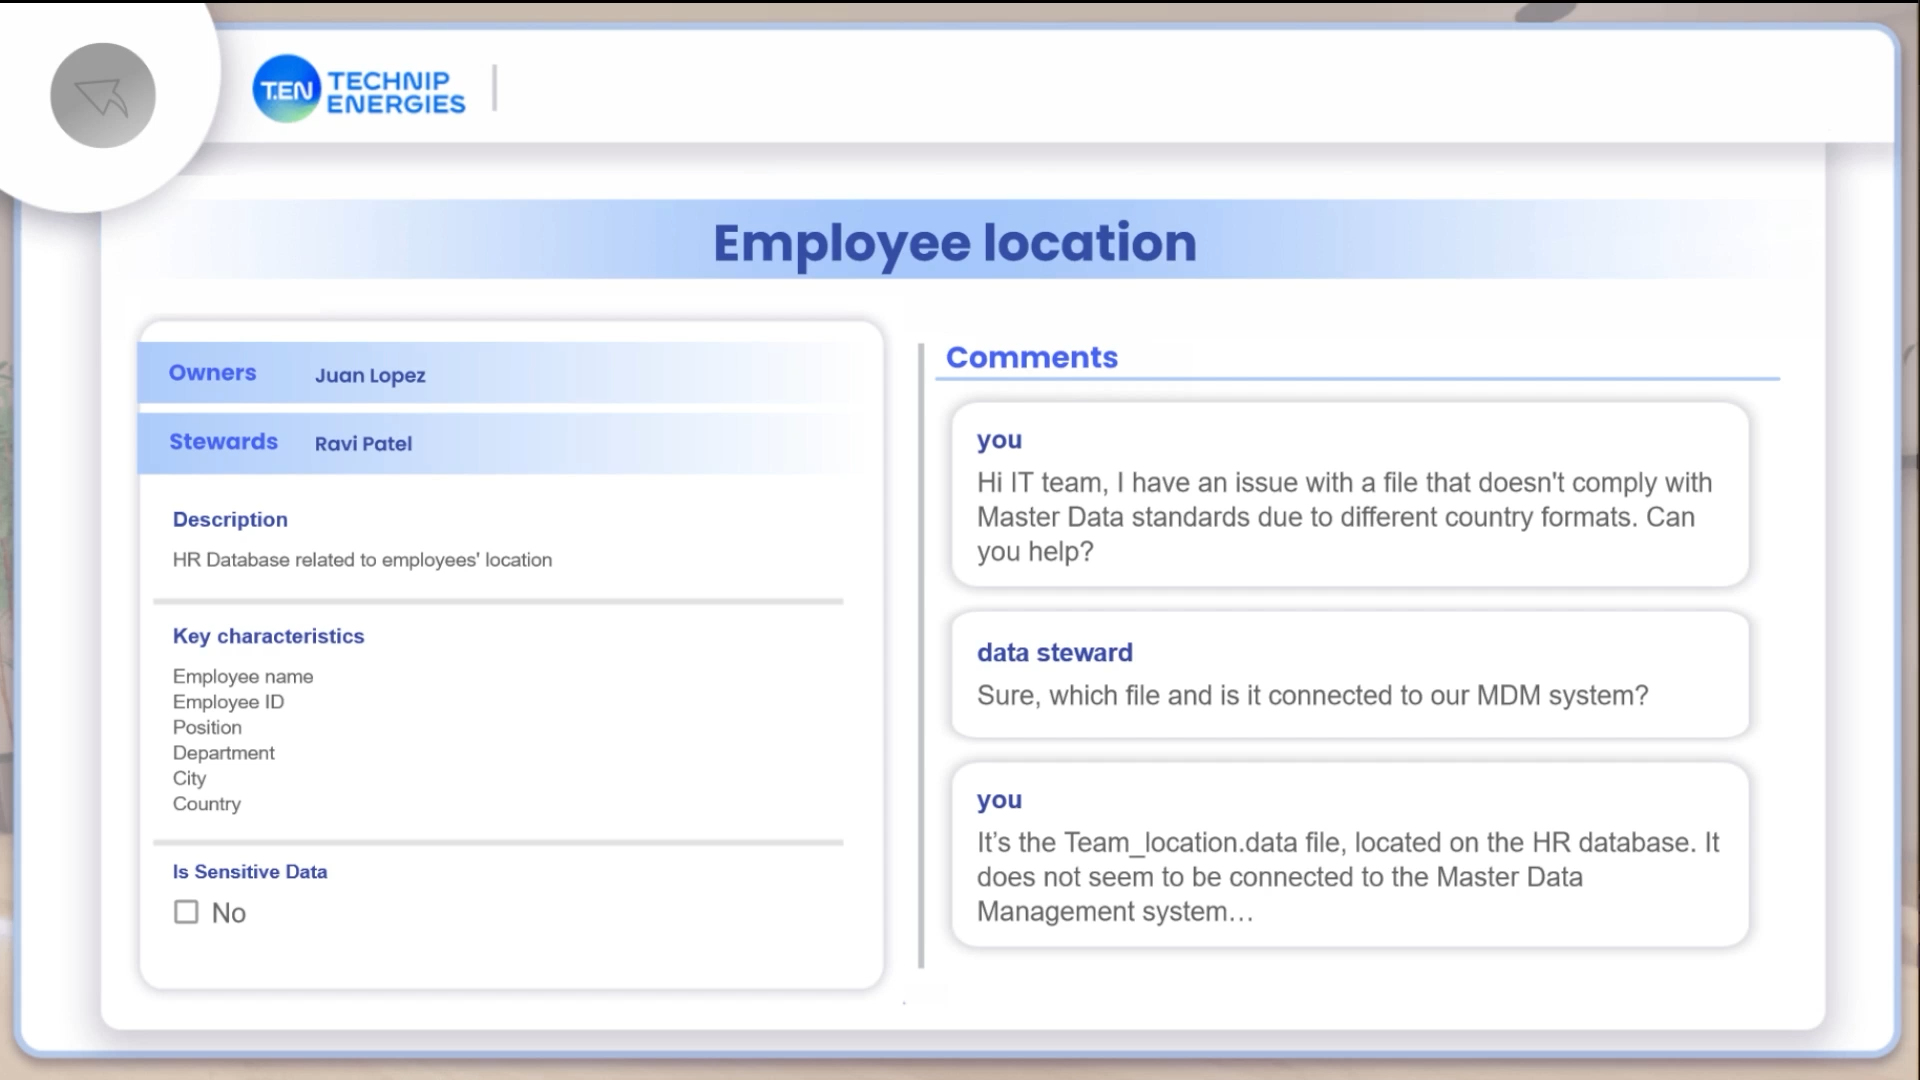
Task: Click the HR Database description text
Action: click(362, 560)
